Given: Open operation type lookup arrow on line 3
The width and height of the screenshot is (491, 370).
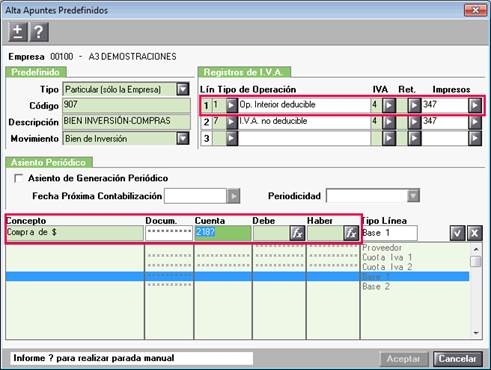Looking at the screenshot, I should tap(232, 138).
